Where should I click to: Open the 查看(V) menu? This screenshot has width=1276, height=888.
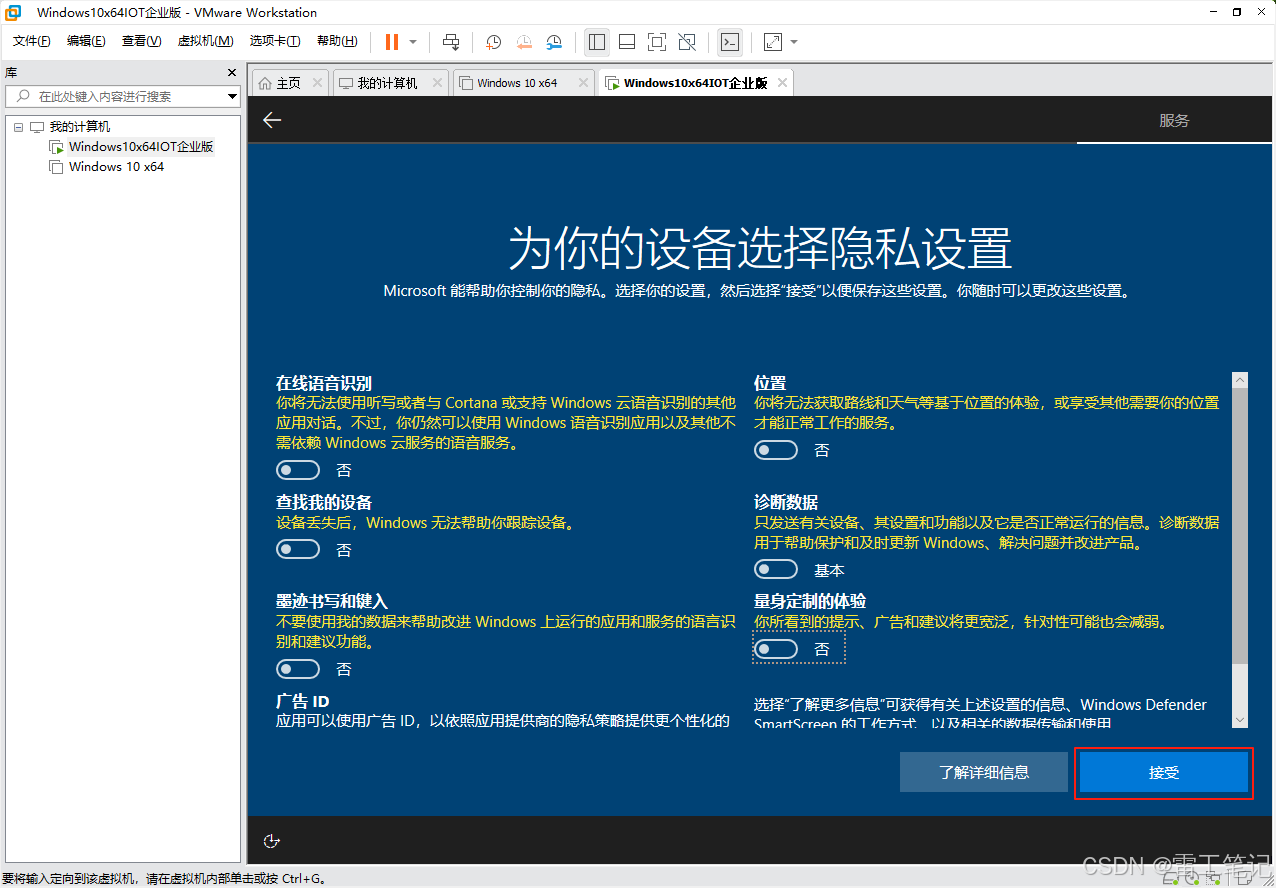click(141, 41)
